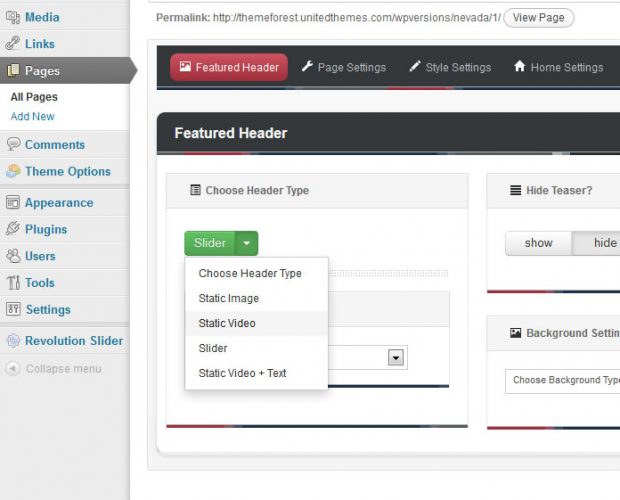Image resolution: width=620 pixels, height=500 pixels.
Task: Click the Comments speech bubble icon
Action: 12,145
